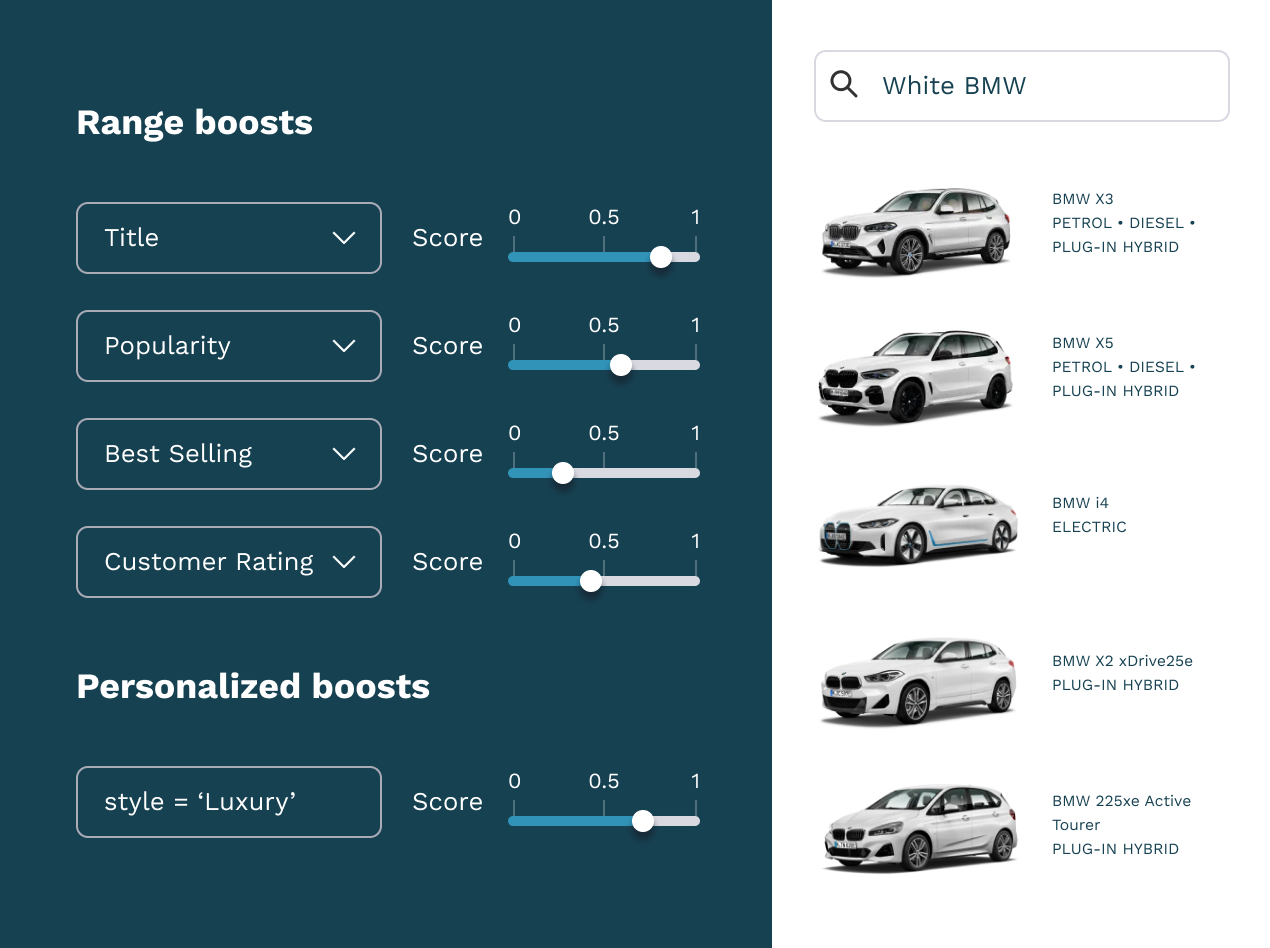Click the 'BMW 225xe Active Tourer' result title

coord(1122,813)
